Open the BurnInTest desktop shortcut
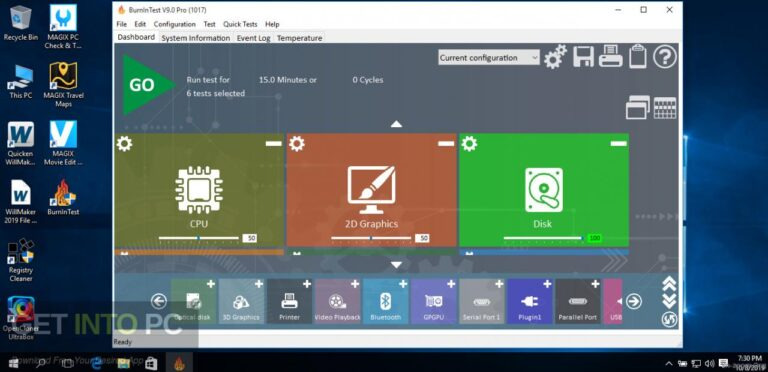This screenshot has width=768, height=372. [x=63, y=198]
